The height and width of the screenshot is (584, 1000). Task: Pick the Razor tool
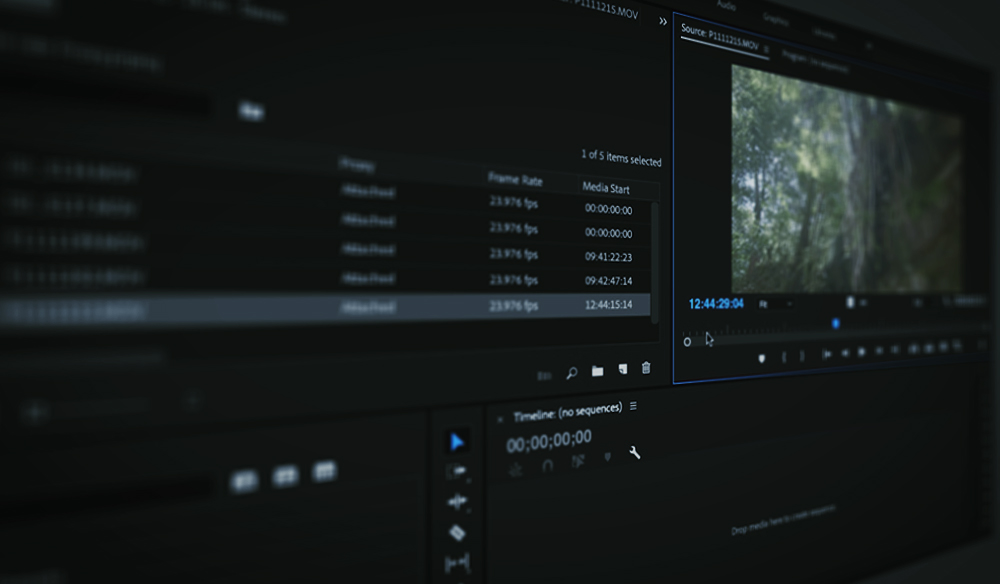457,532
